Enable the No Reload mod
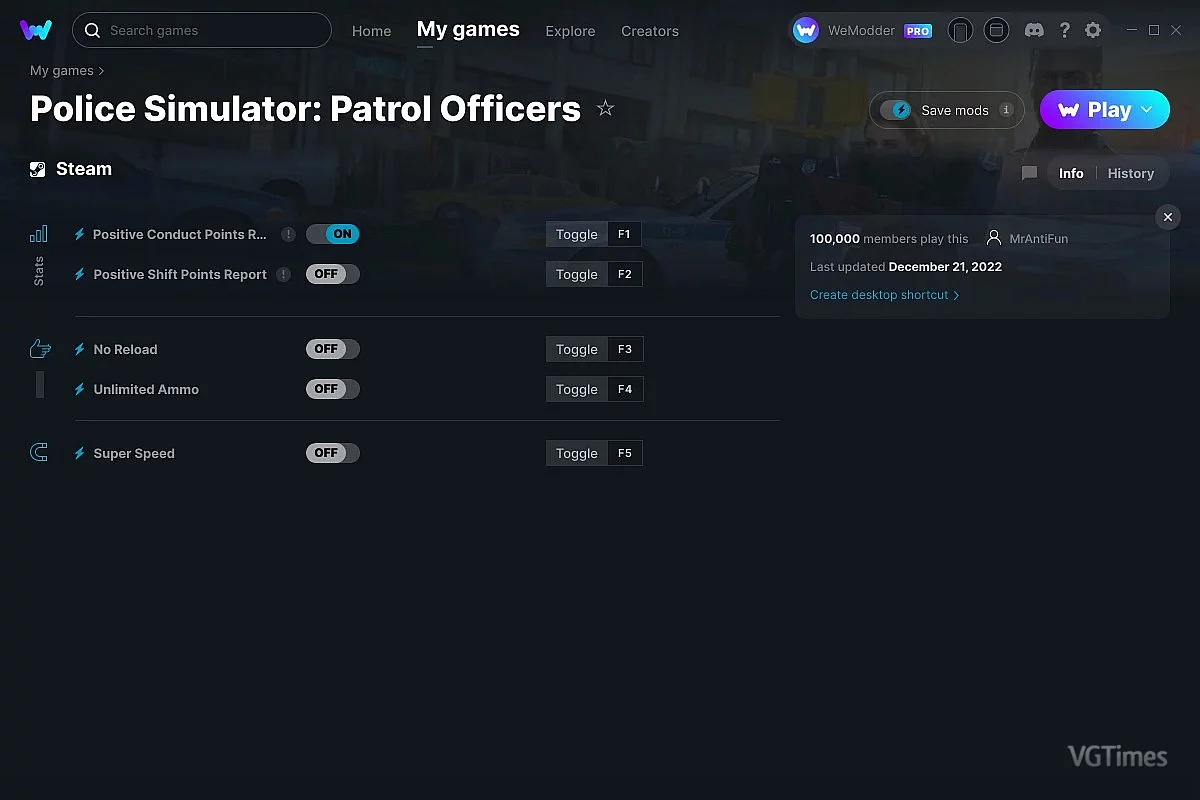 point(333,349)
